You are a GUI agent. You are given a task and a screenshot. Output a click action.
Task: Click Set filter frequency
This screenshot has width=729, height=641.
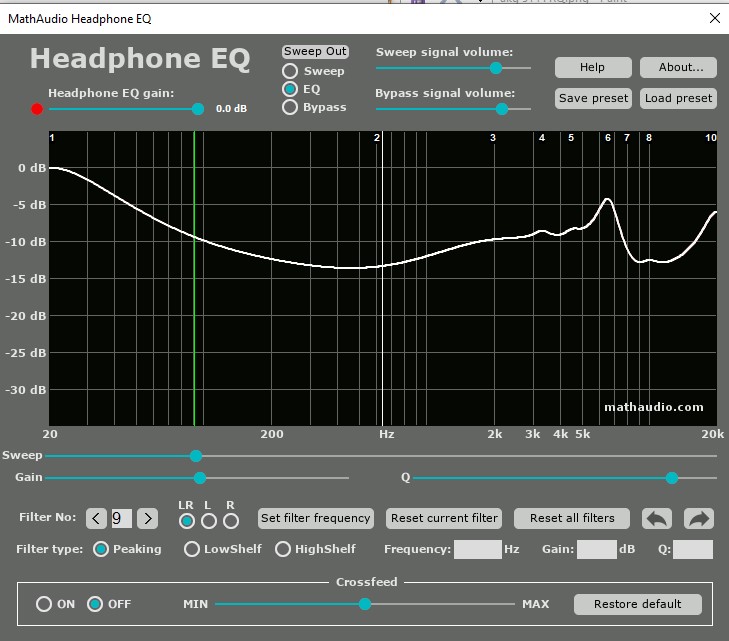coord(316,518)
